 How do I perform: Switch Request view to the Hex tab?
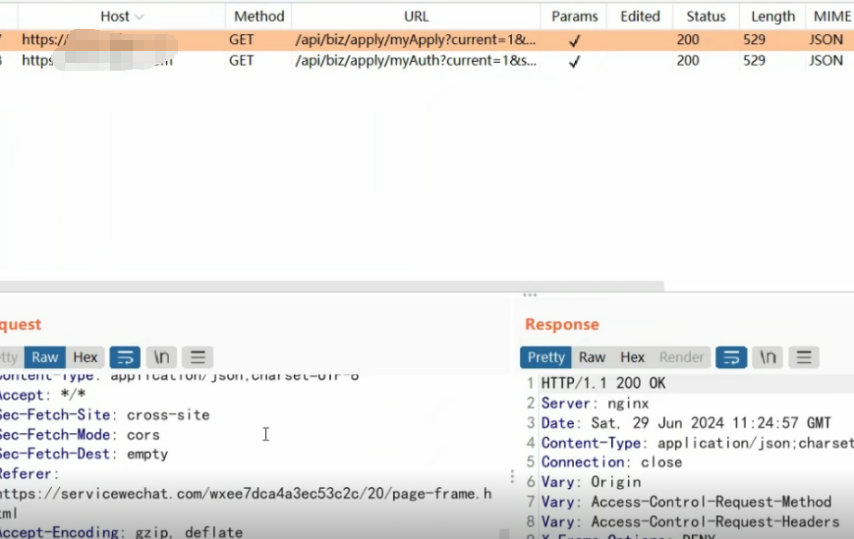(x=85, y=357)
